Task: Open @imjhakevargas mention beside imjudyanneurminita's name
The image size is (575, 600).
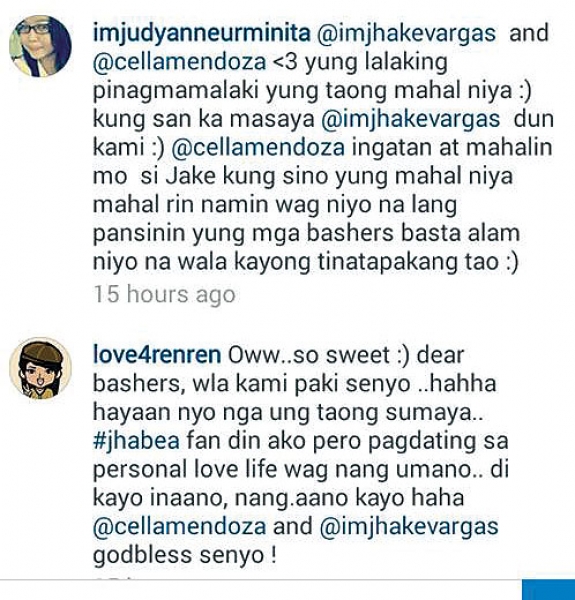Action: pyautogui.click(x=406, y=33)
